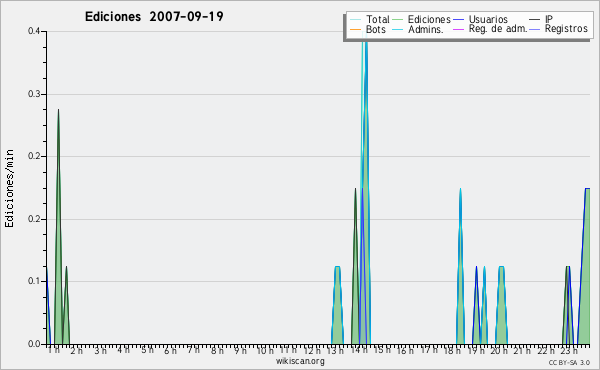Click the green edit peak near 20 h
Screen dimensions: 600x370
501,306
